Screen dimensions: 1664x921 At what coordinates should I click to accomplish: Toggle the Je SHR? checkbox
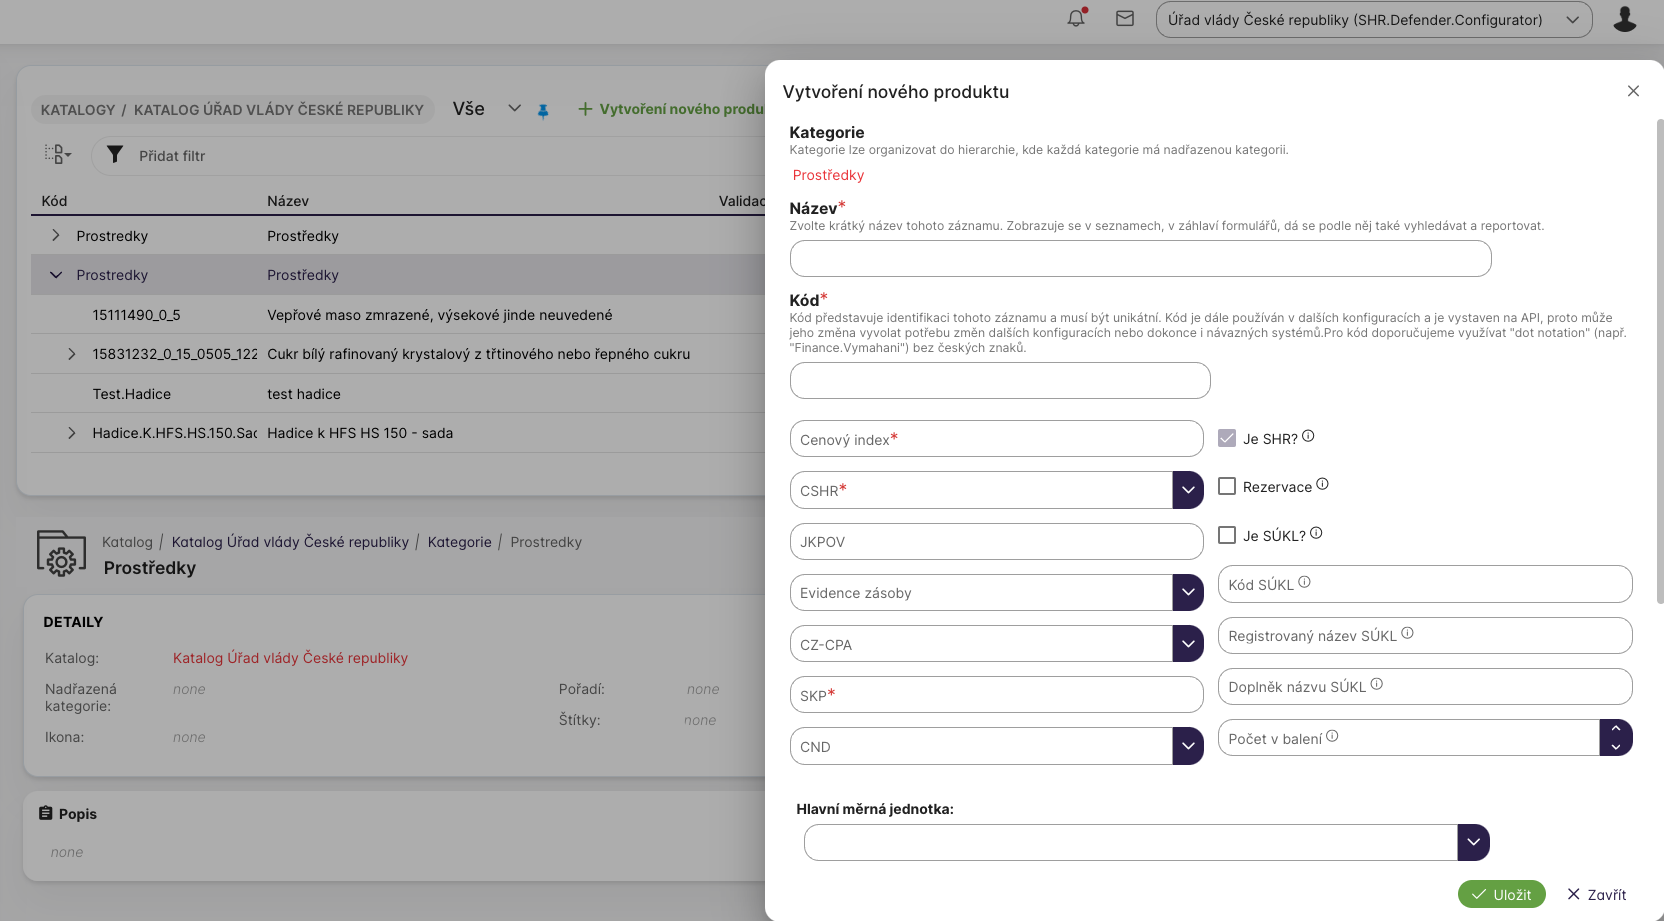tap(1227, 438)
